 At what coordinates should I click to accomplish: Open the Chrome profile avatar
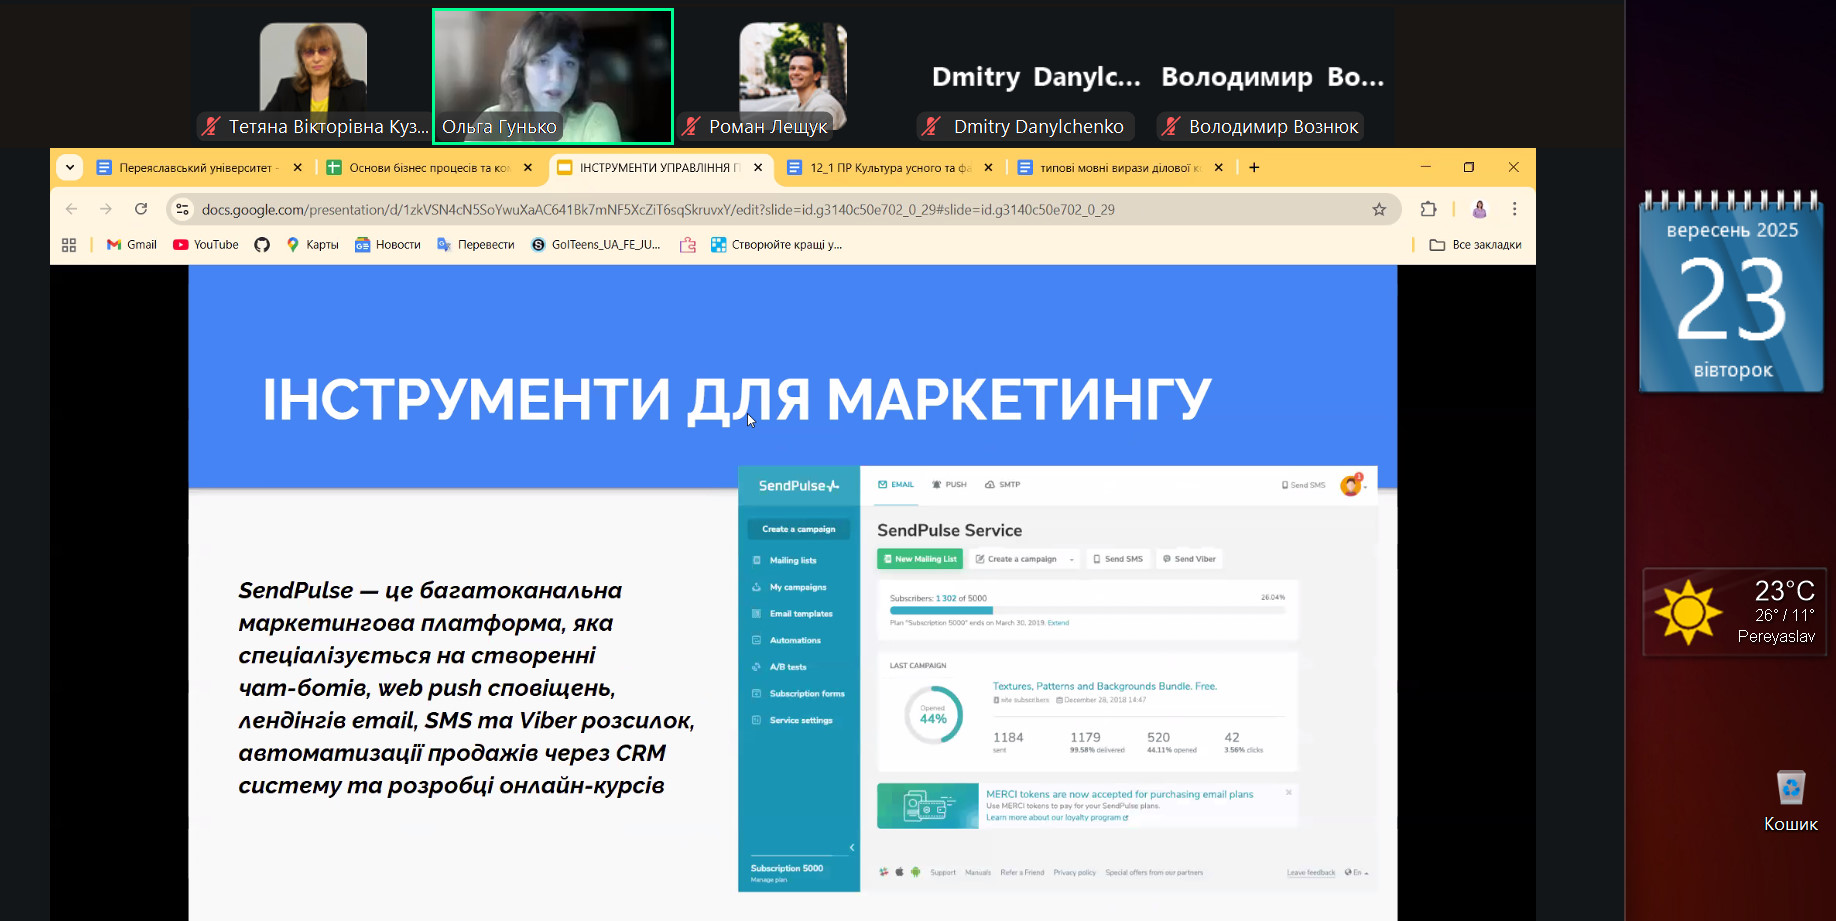1479,209
